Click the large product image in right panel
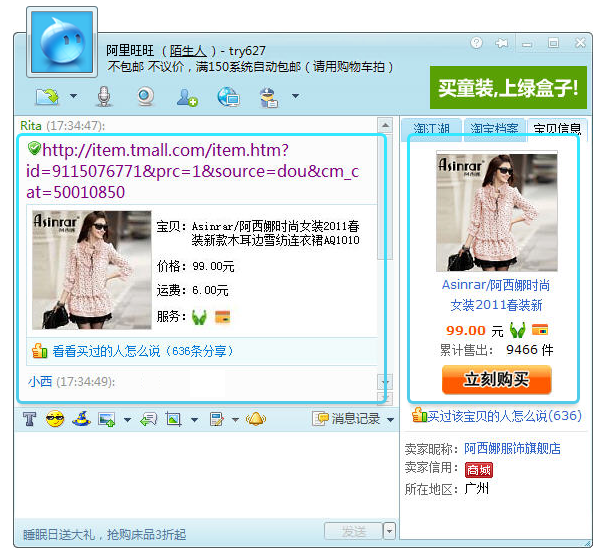The height and width of the screenshot is (553, 602). pos(496,211)
